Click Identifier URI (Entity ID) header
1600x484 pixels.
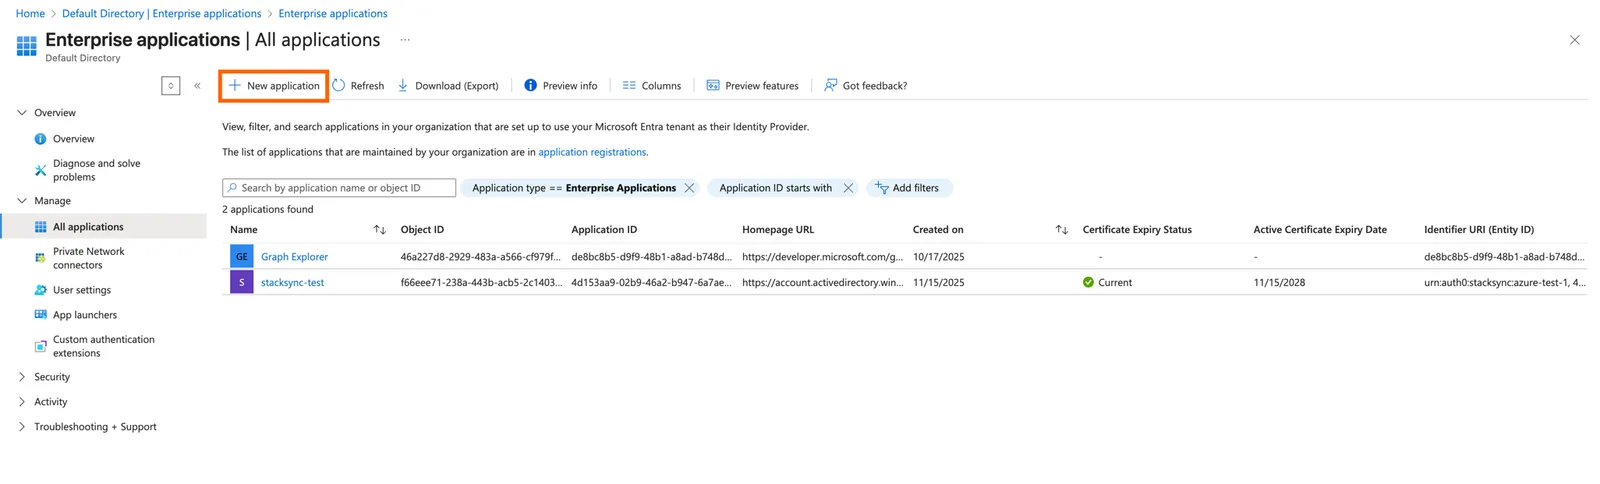(1479, 230)
